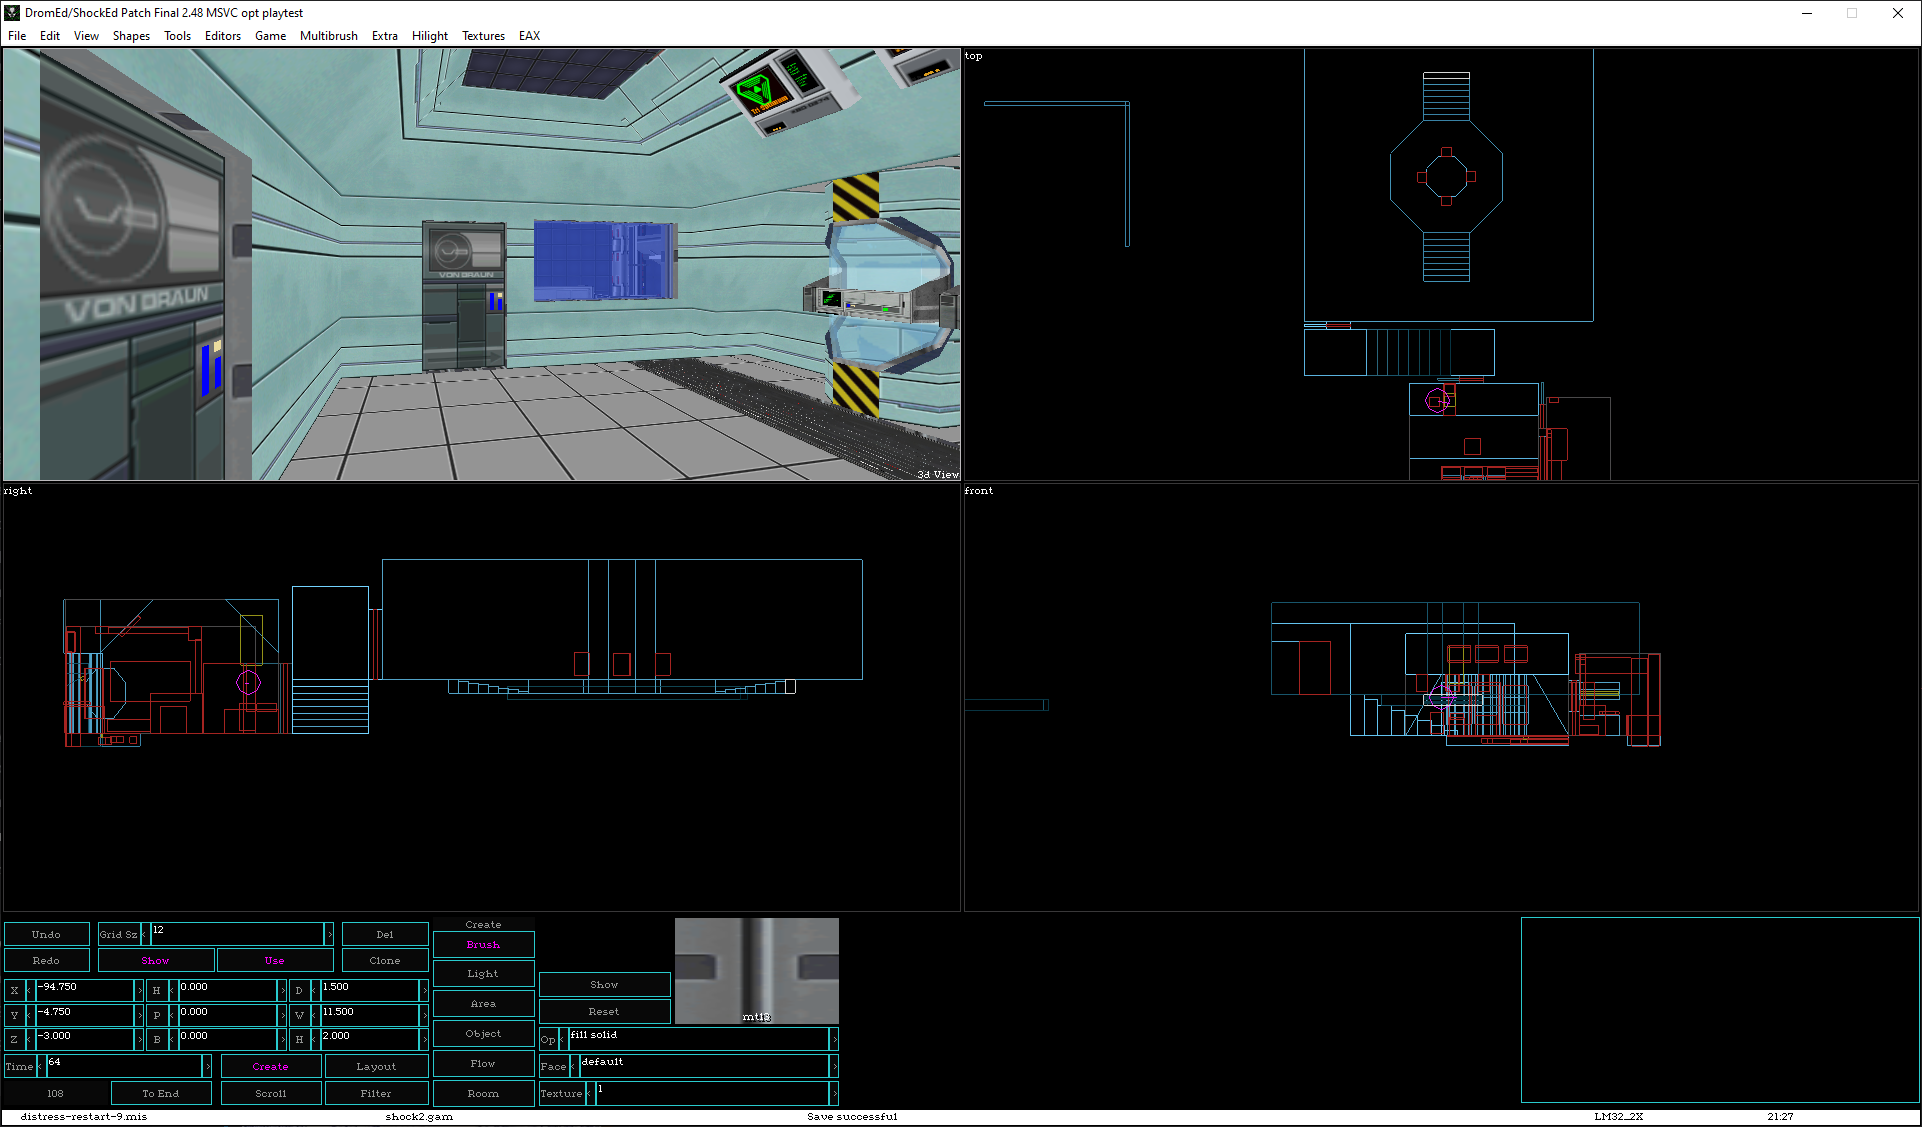Viewport: 1922px width, 1127px height.
Task: Click the To End button
Action: pos(161,1093)
